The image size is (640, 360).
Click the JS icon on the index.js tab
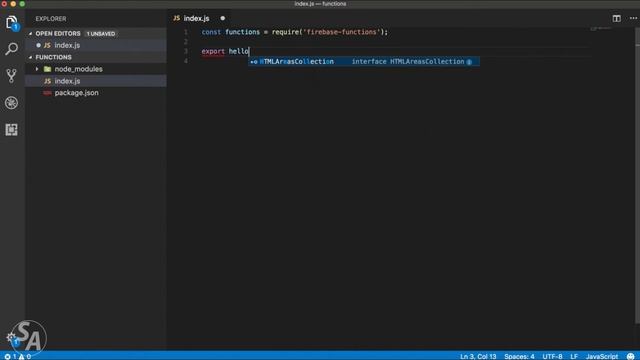click(177, 18)
